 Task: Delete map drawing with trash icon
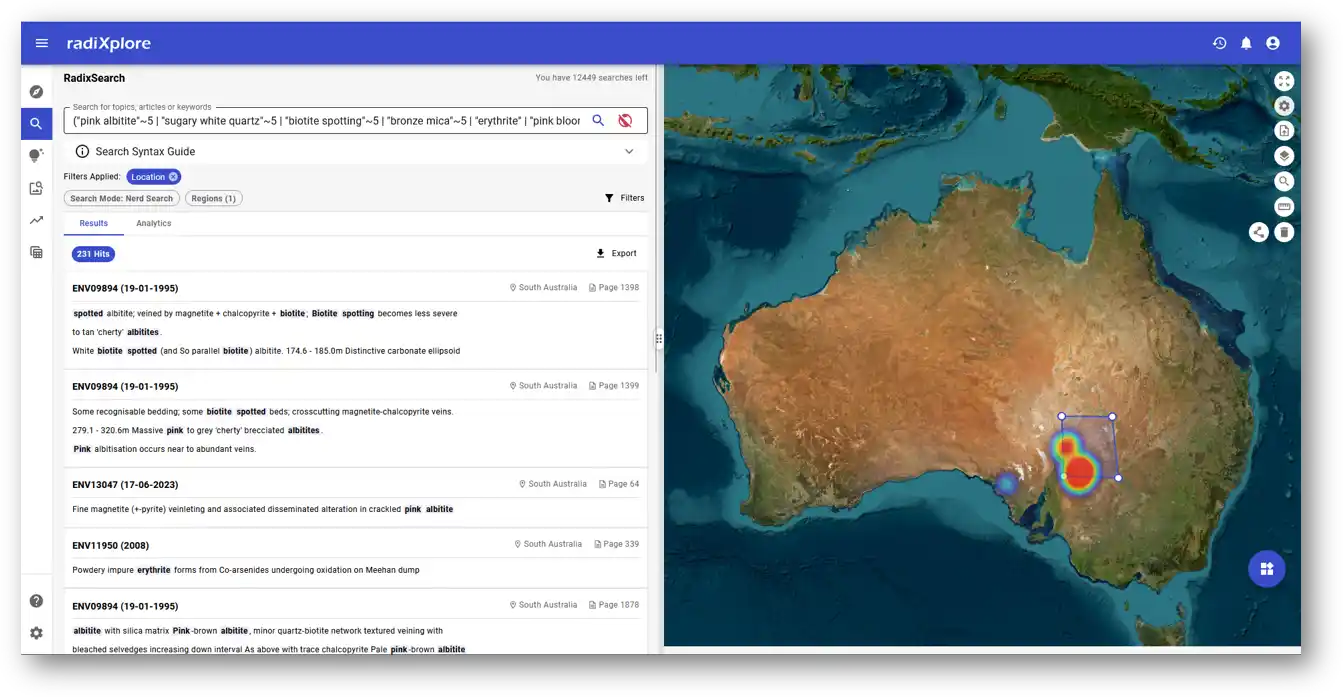[x=1285, y=232]
